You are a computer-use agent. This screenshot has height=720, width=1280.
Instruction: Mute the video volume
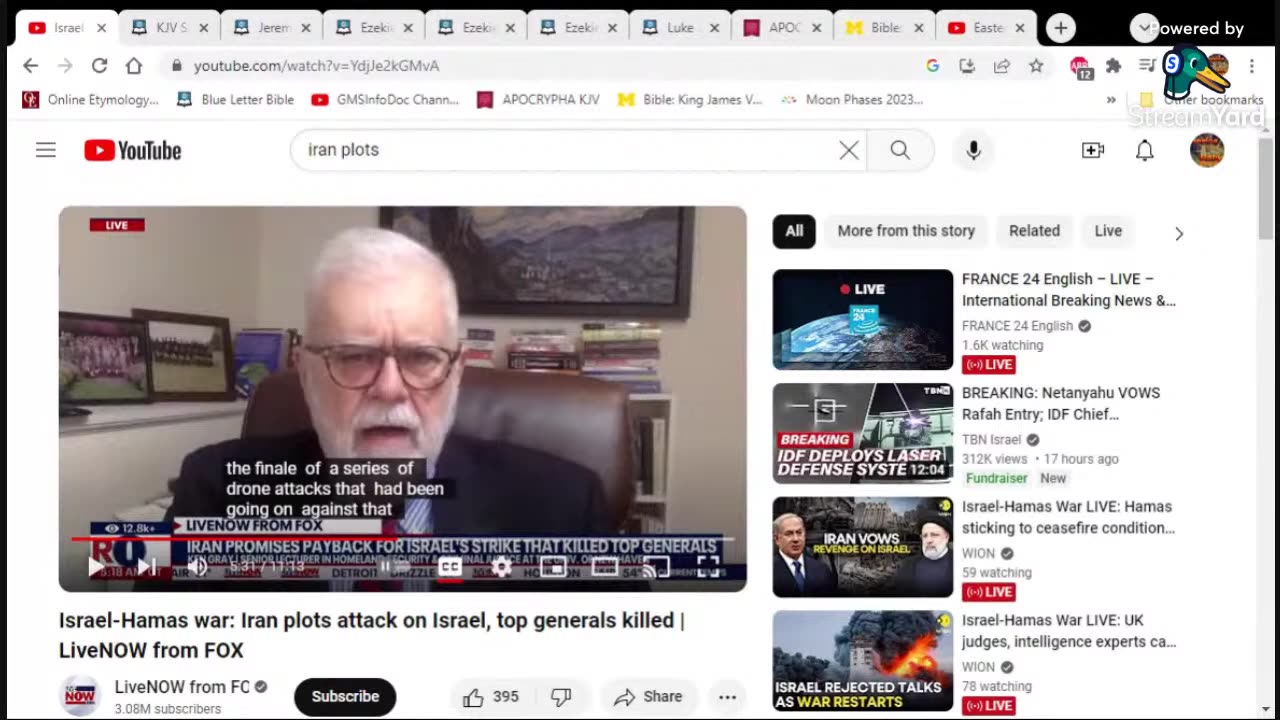[197, 566]
